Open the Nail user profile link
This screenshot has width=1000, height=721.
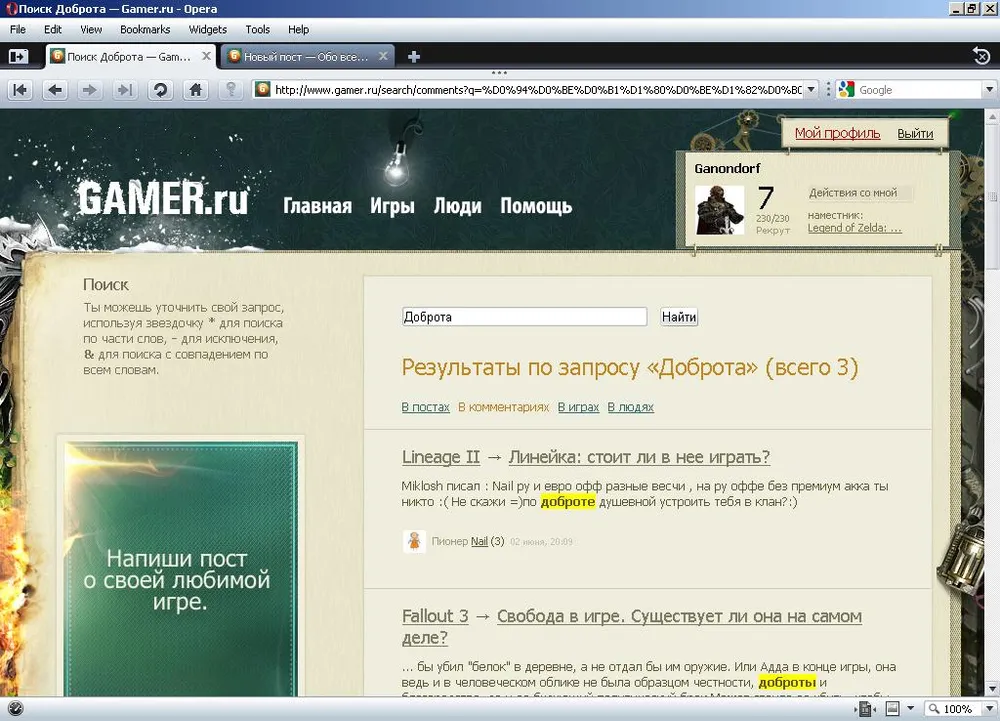tap(479, 541)
